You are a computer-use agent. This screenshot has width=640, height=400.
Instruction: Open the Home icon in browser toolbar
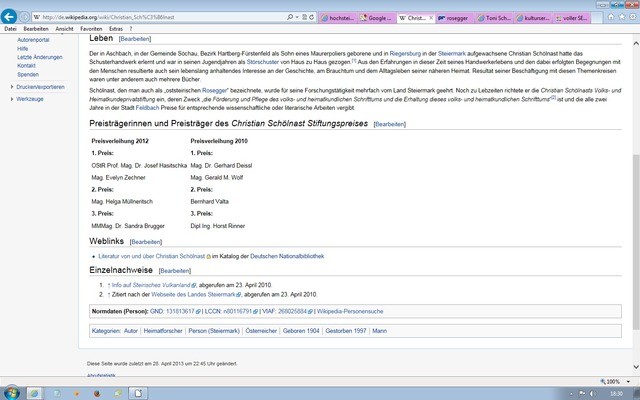(x=611, y=17)
